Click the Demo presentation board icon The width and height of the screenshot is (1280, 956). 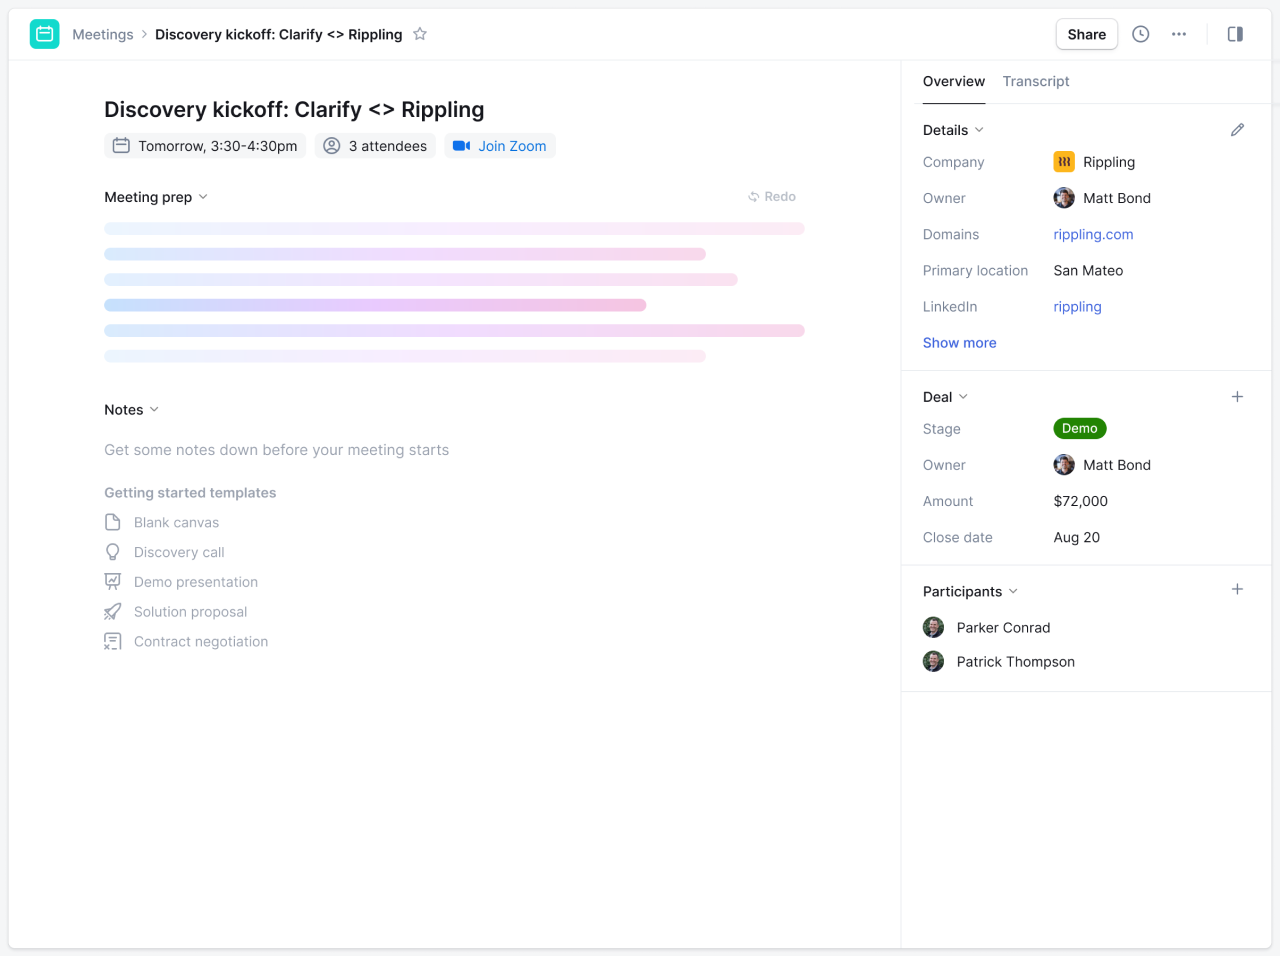pos(113,582)
